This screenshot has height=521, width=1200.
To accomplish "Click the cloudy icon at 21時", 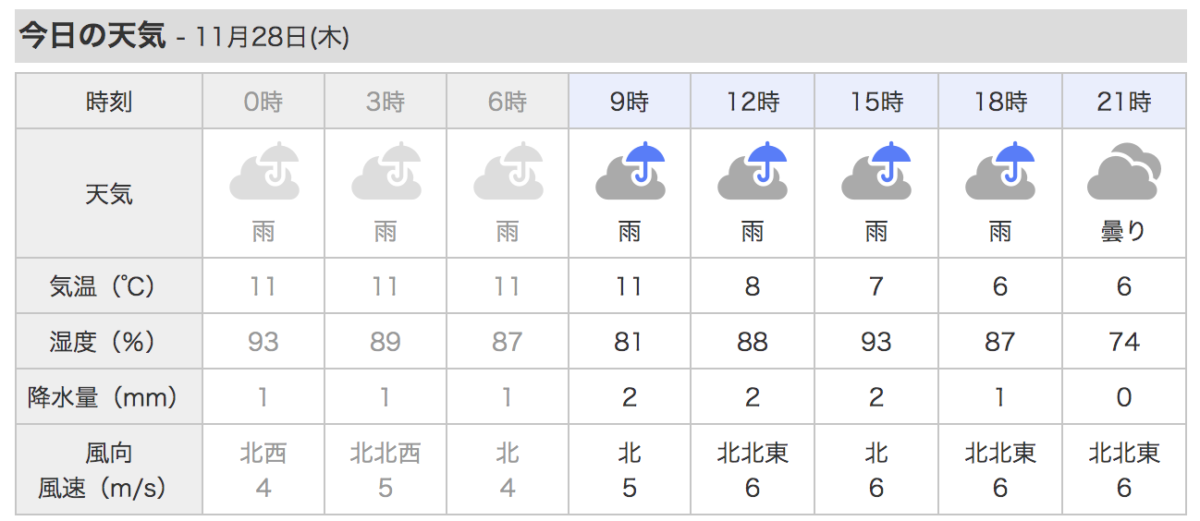I will coord(1124,172).
